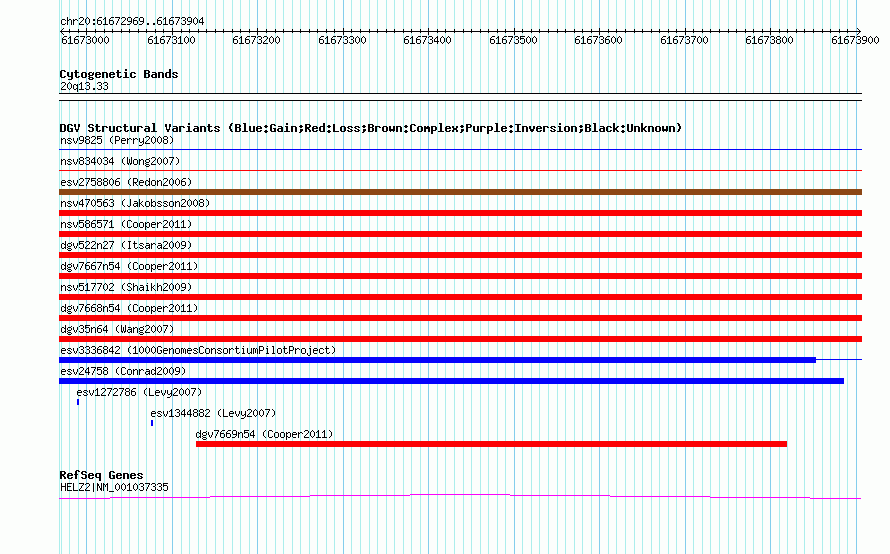Open the esv2758806 (Redon2006) label
Screen dimensions: 890x554
pos(126,182)
